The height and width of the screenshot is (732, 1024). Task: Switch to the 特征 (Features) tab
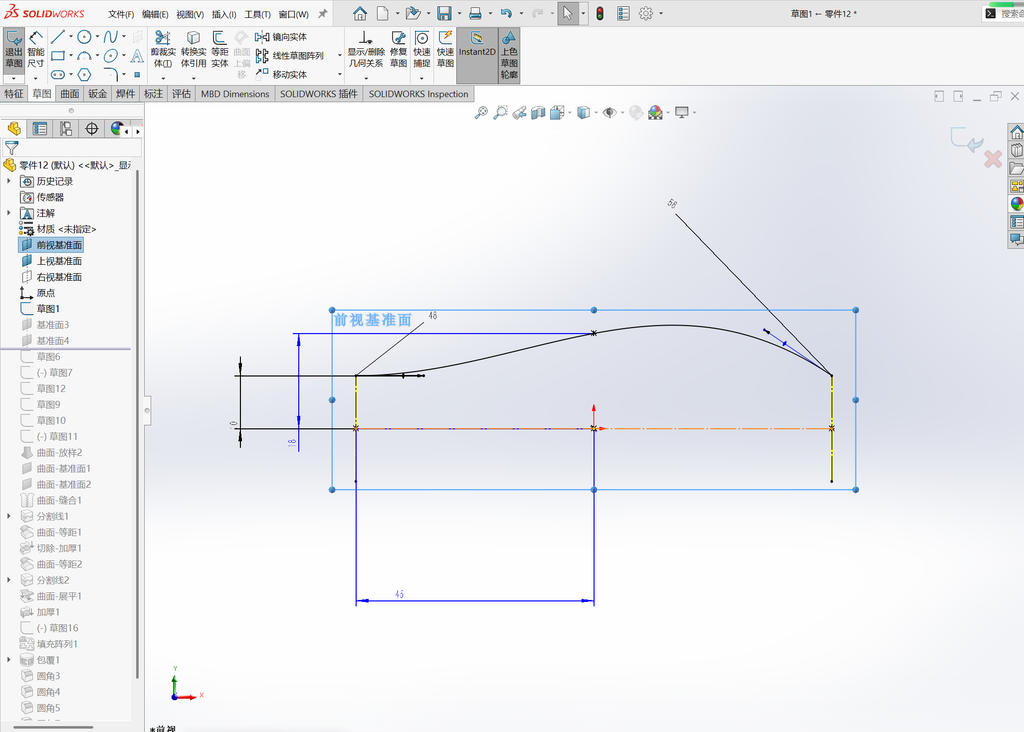click(14, 93)
